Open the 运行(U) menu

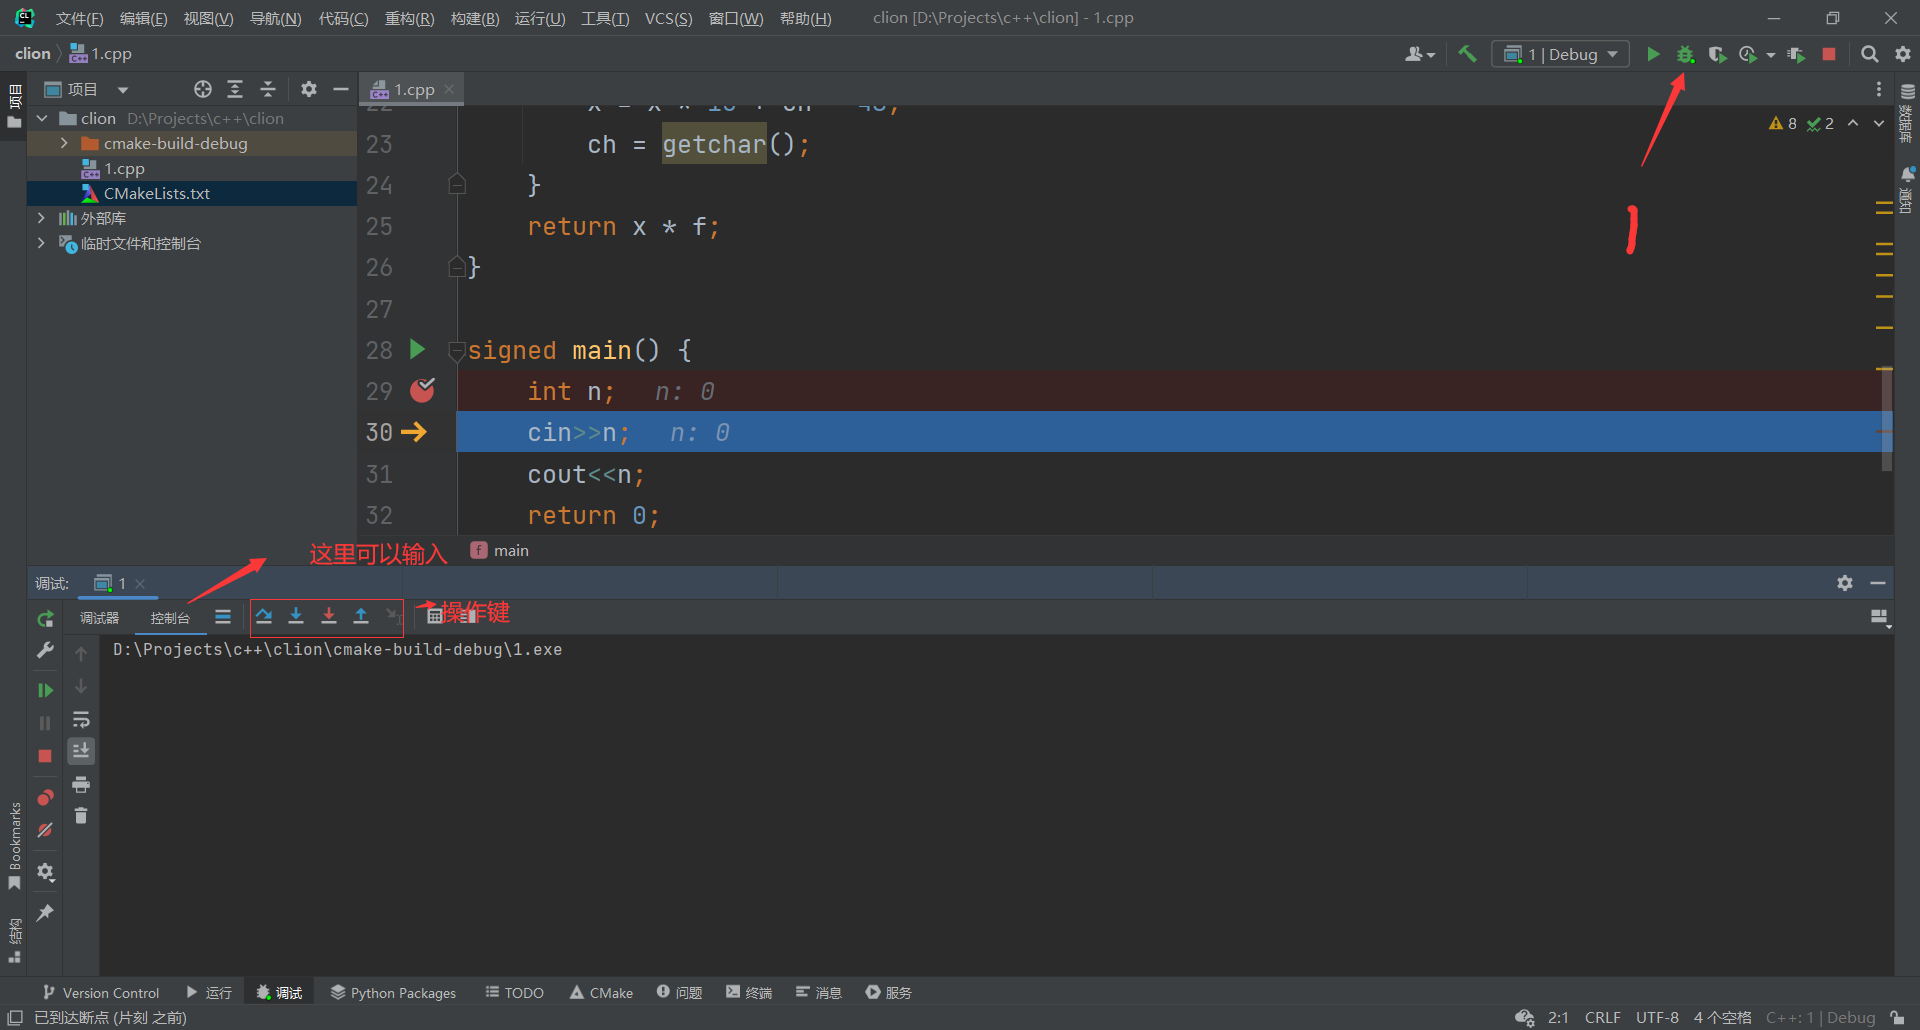(x=539, y=19)
